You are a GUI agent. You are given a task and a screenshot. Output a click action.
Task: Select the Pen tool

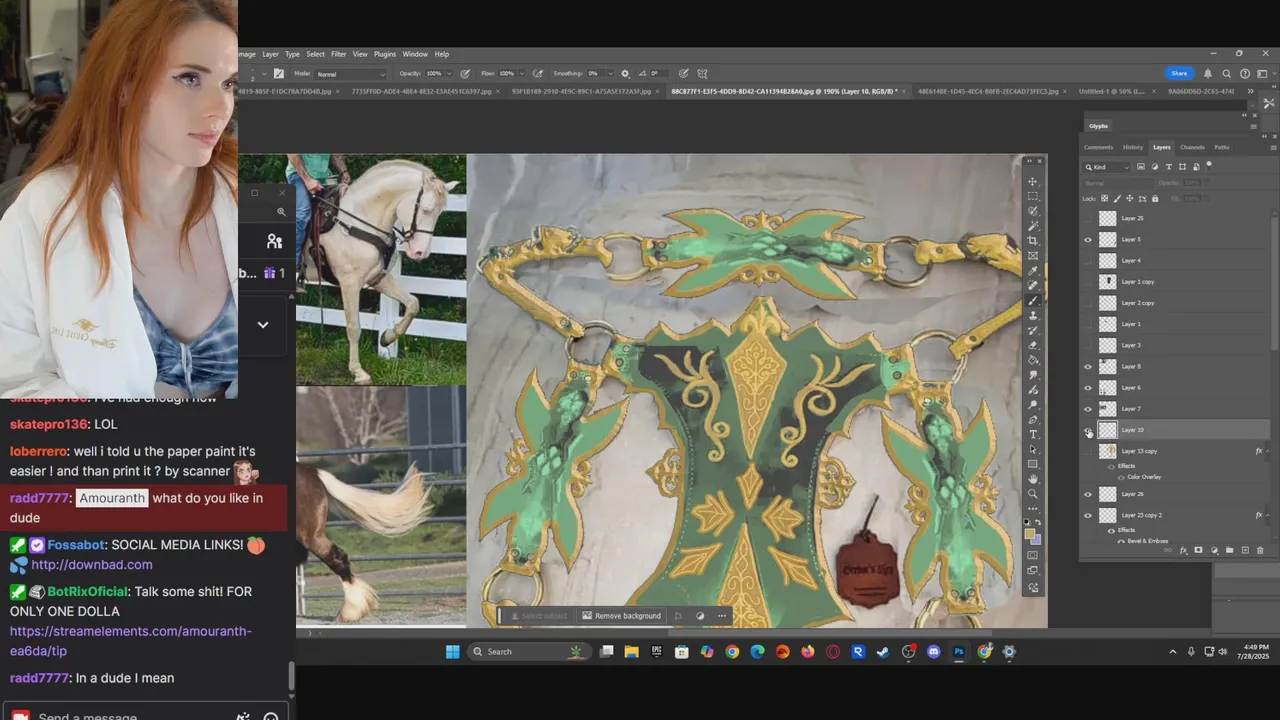coord(1033,420)
